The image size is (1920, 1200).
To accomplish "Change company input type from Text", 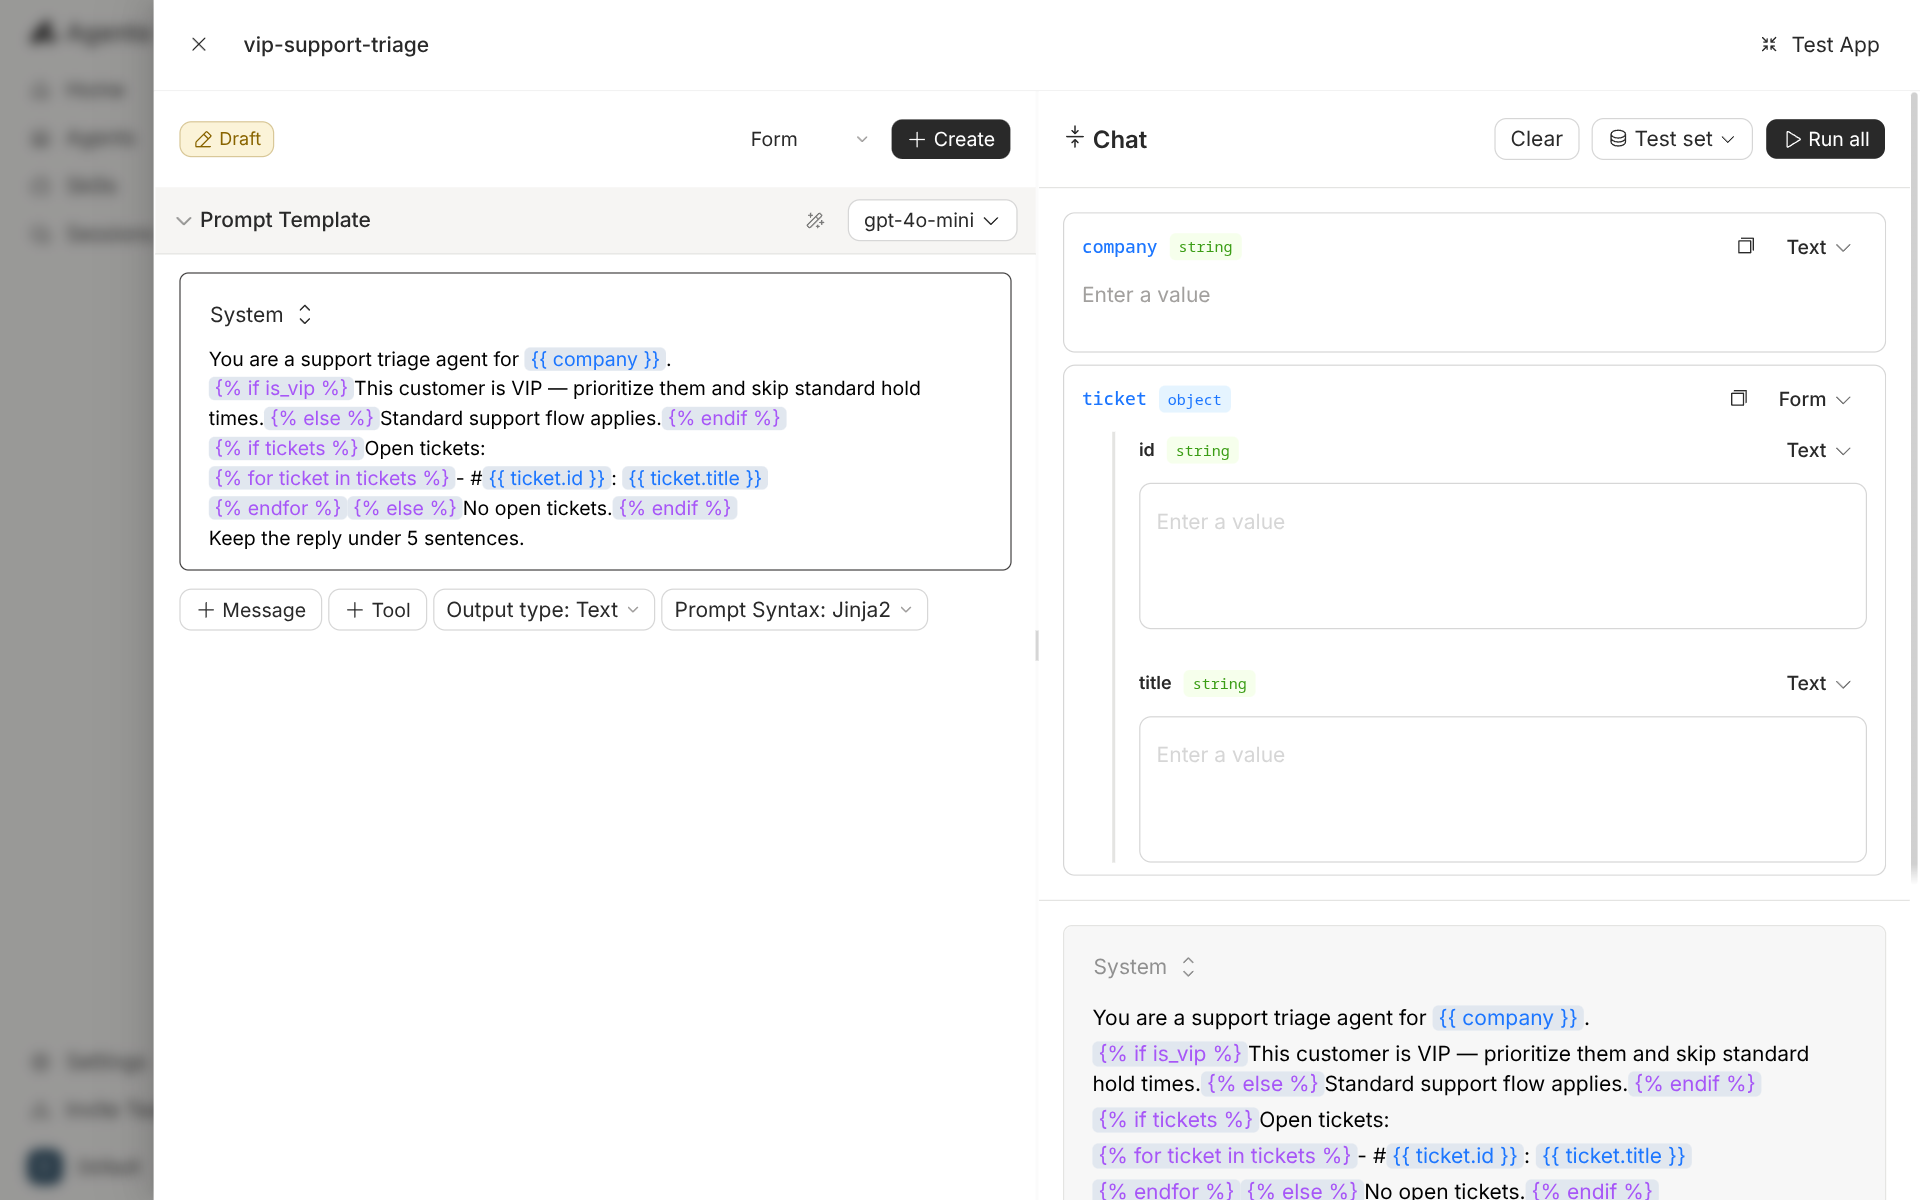I will pos(1819,247).
